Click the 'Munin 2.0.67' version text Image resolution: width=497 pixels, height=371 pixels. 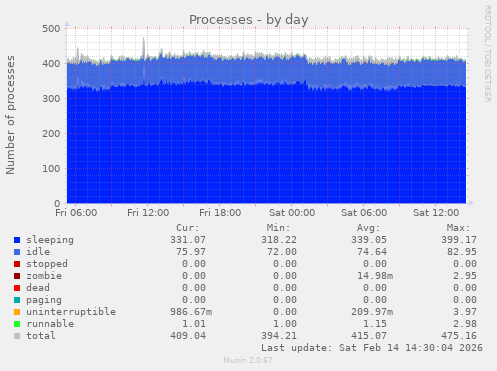248,360
